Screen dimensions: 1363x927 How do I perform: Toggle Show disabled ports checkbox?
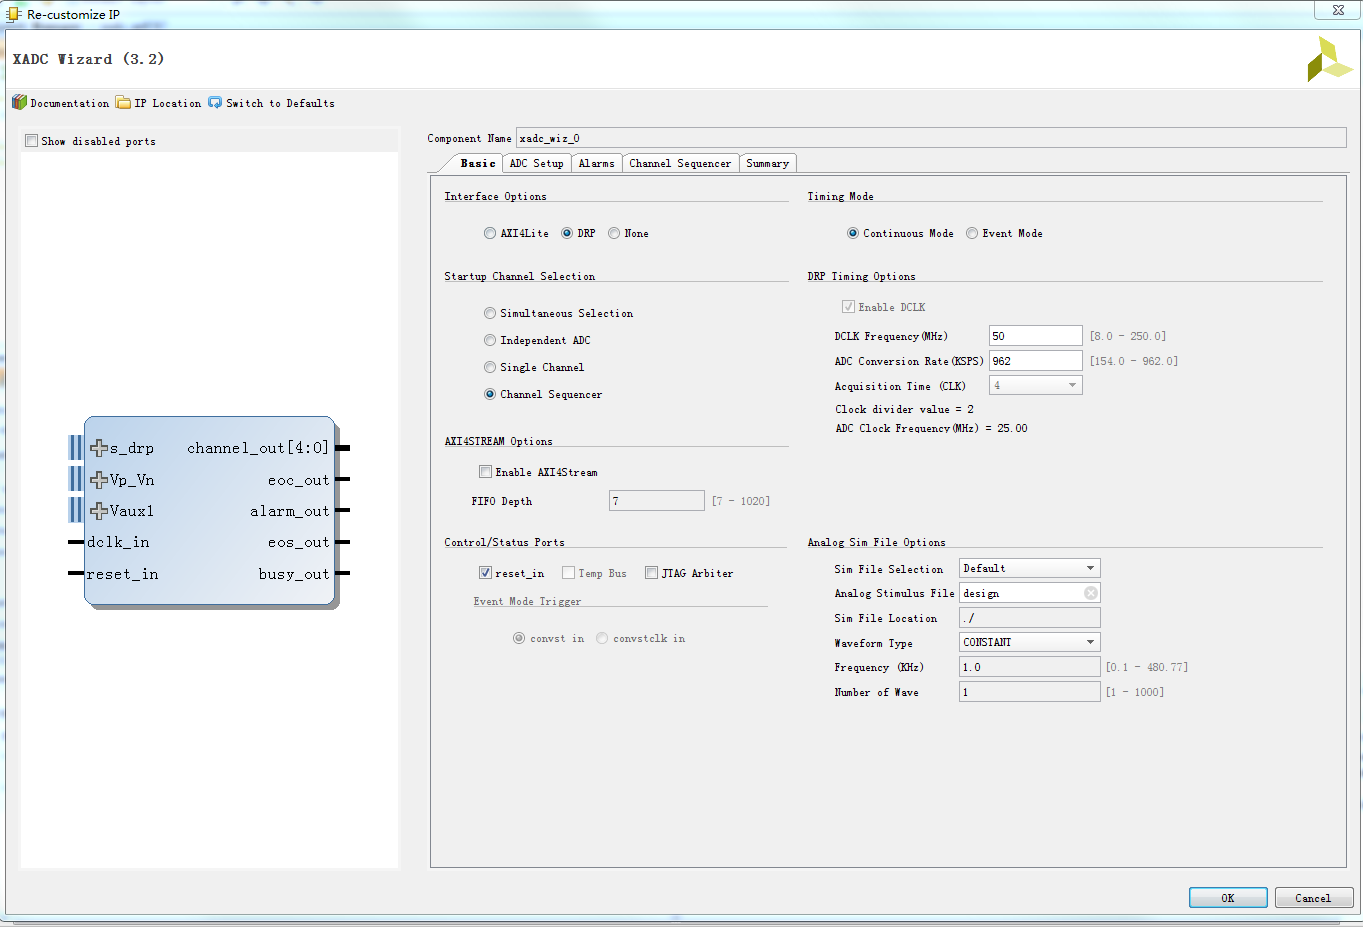click(x=32, y=141)
